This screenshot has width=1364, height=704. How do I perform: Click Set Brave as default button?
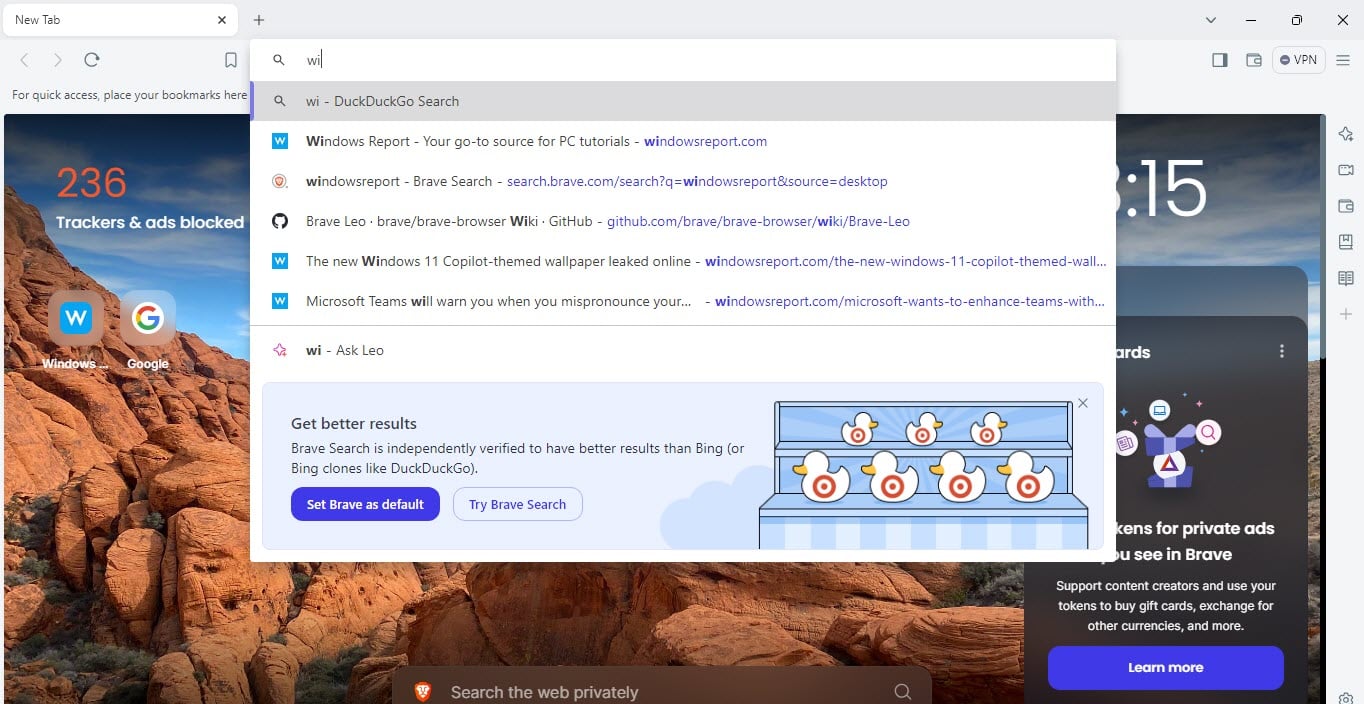(x=365, y=504)
